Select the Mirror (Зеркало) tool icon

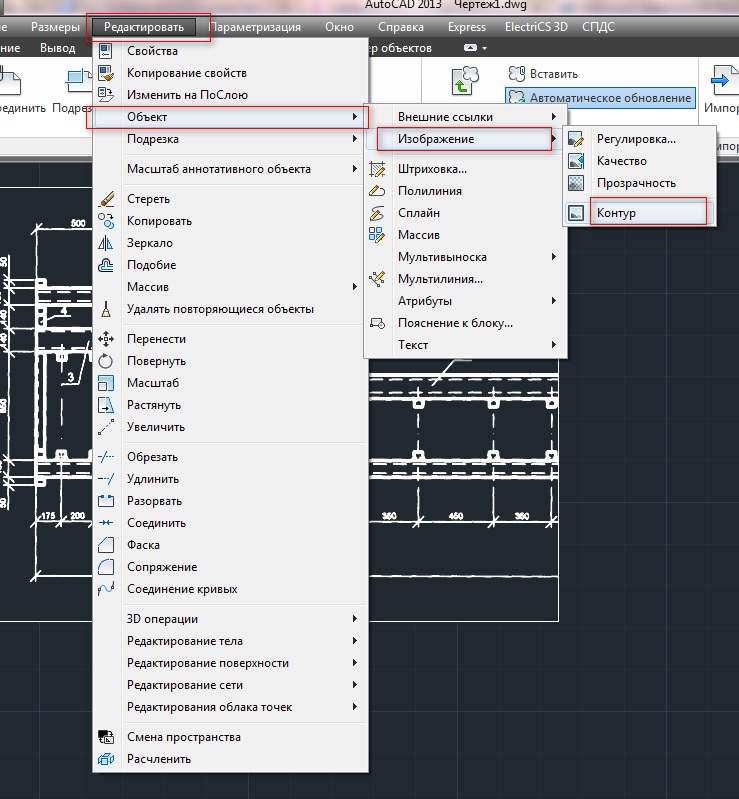(107, 243)
